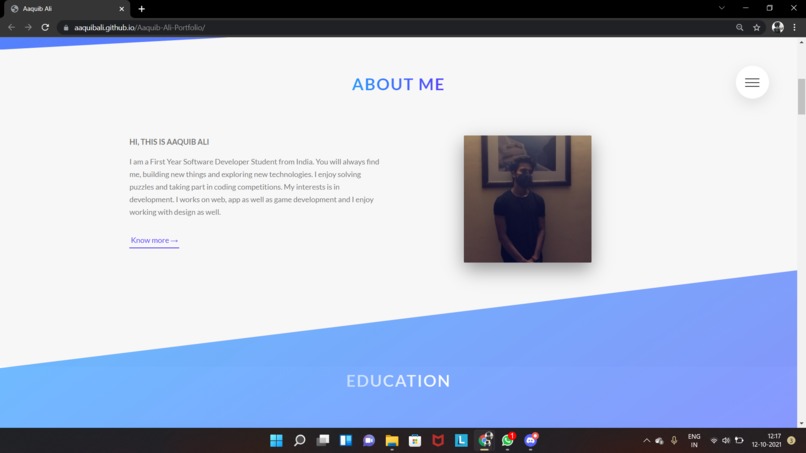
Task: Click the OneDrive cloud tray icon
Action: pyautogui.click(x=659, y=441)
